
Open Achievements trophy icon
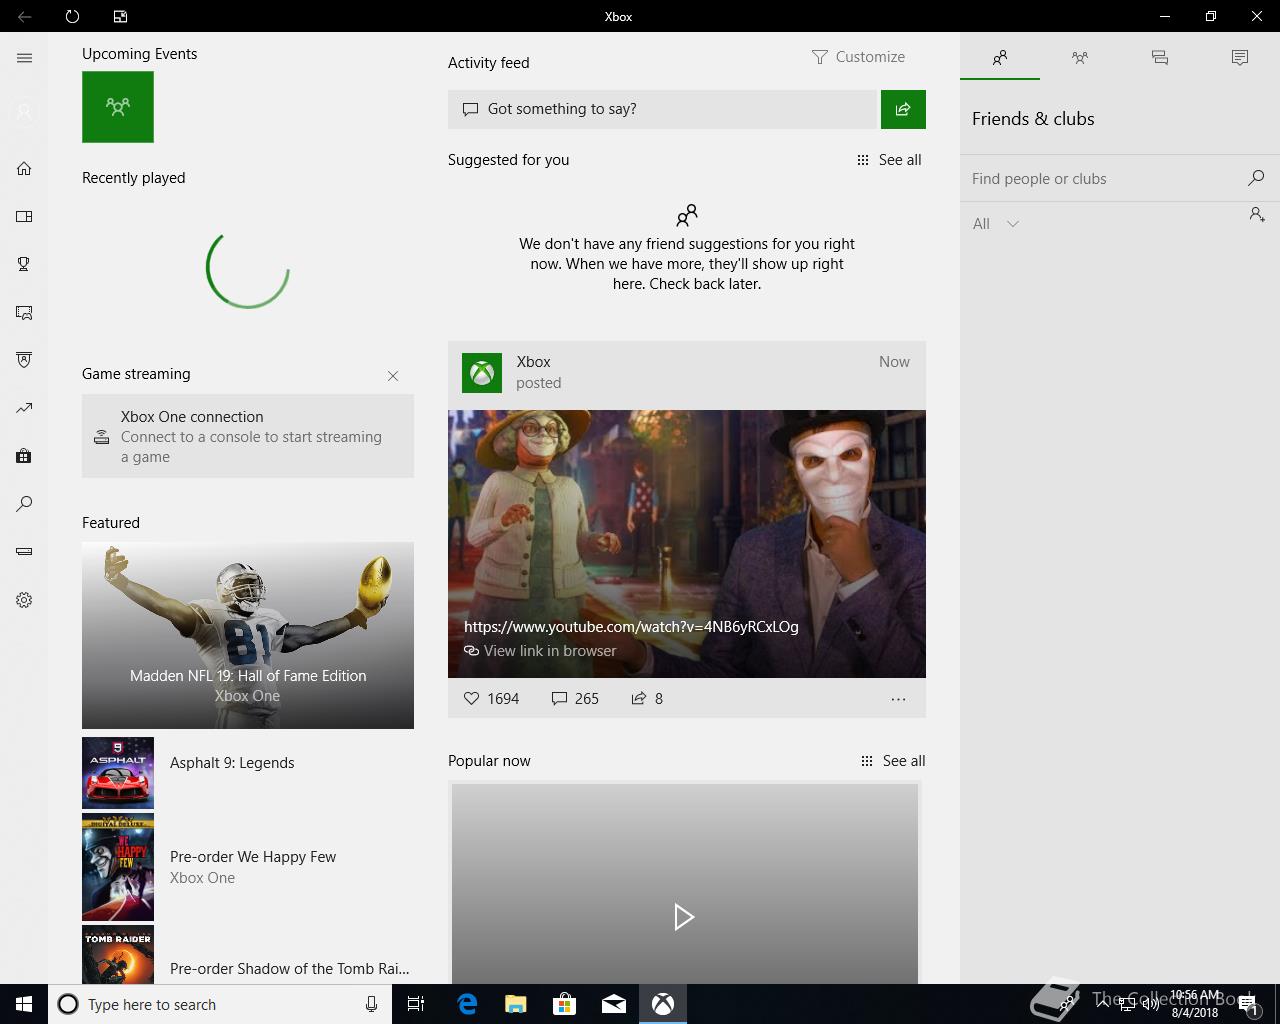point(24,264)
